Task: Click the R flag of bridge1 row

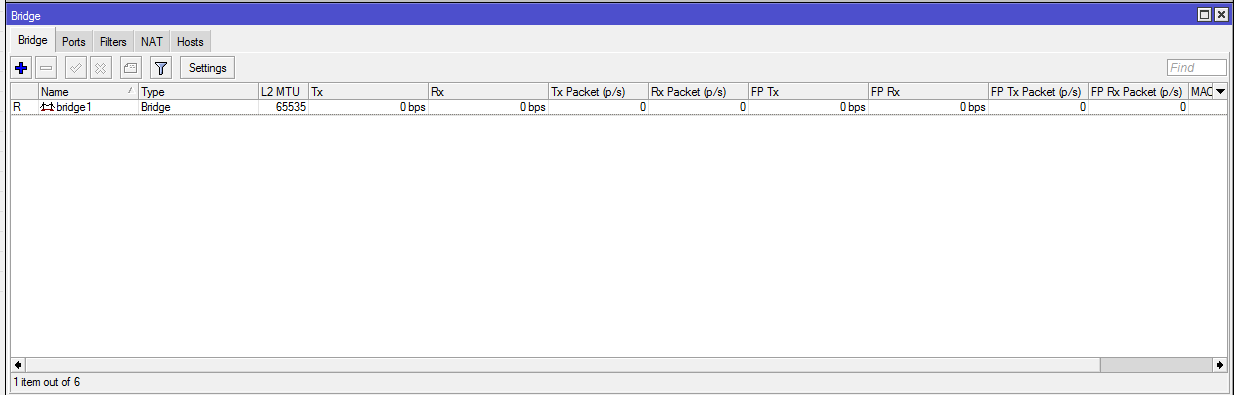Action: click(17, 107)
